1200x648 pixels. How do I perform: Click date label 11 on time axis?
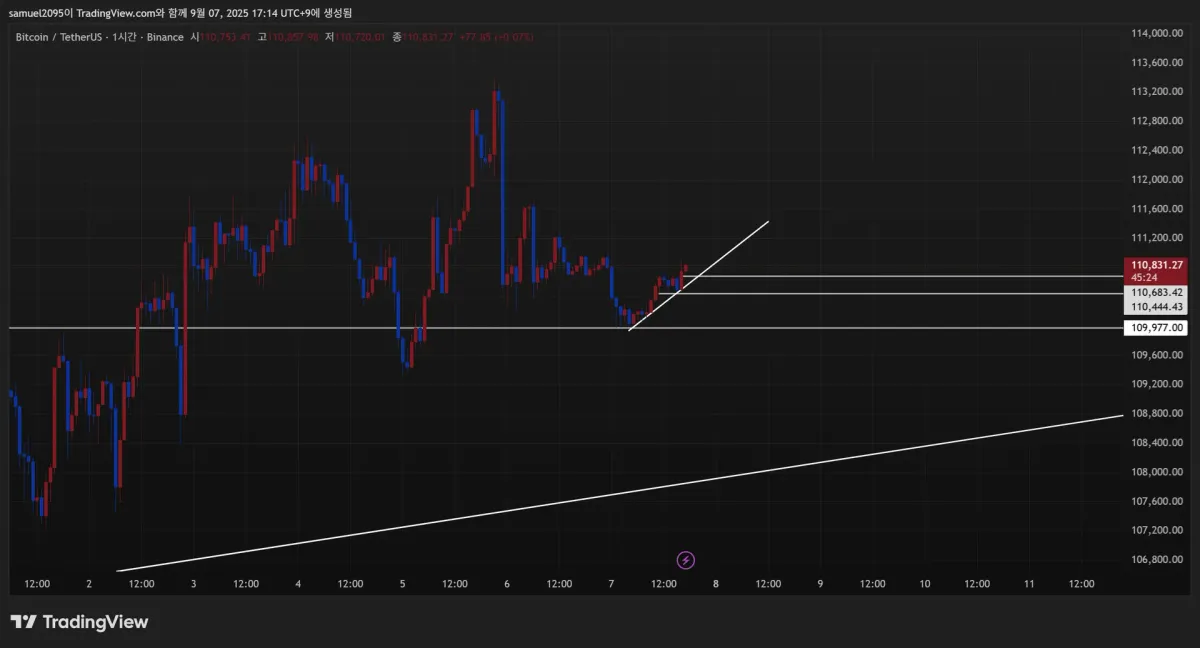coord(1029,583)
